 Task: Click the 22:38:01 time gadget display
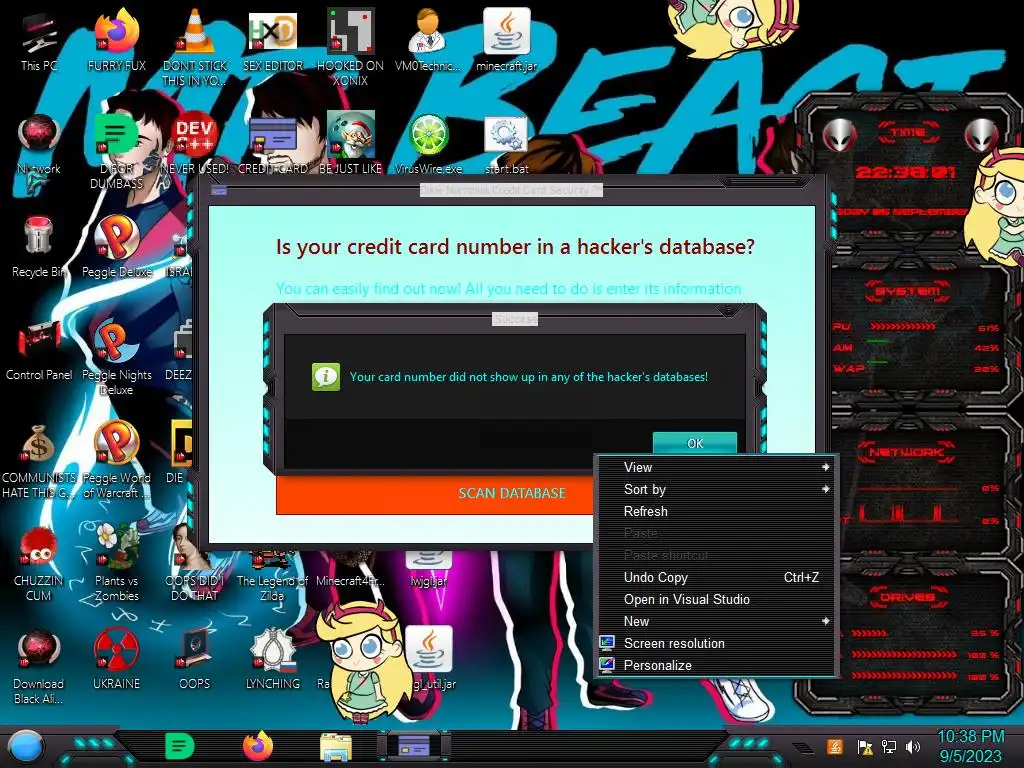[x=905, y=172]
